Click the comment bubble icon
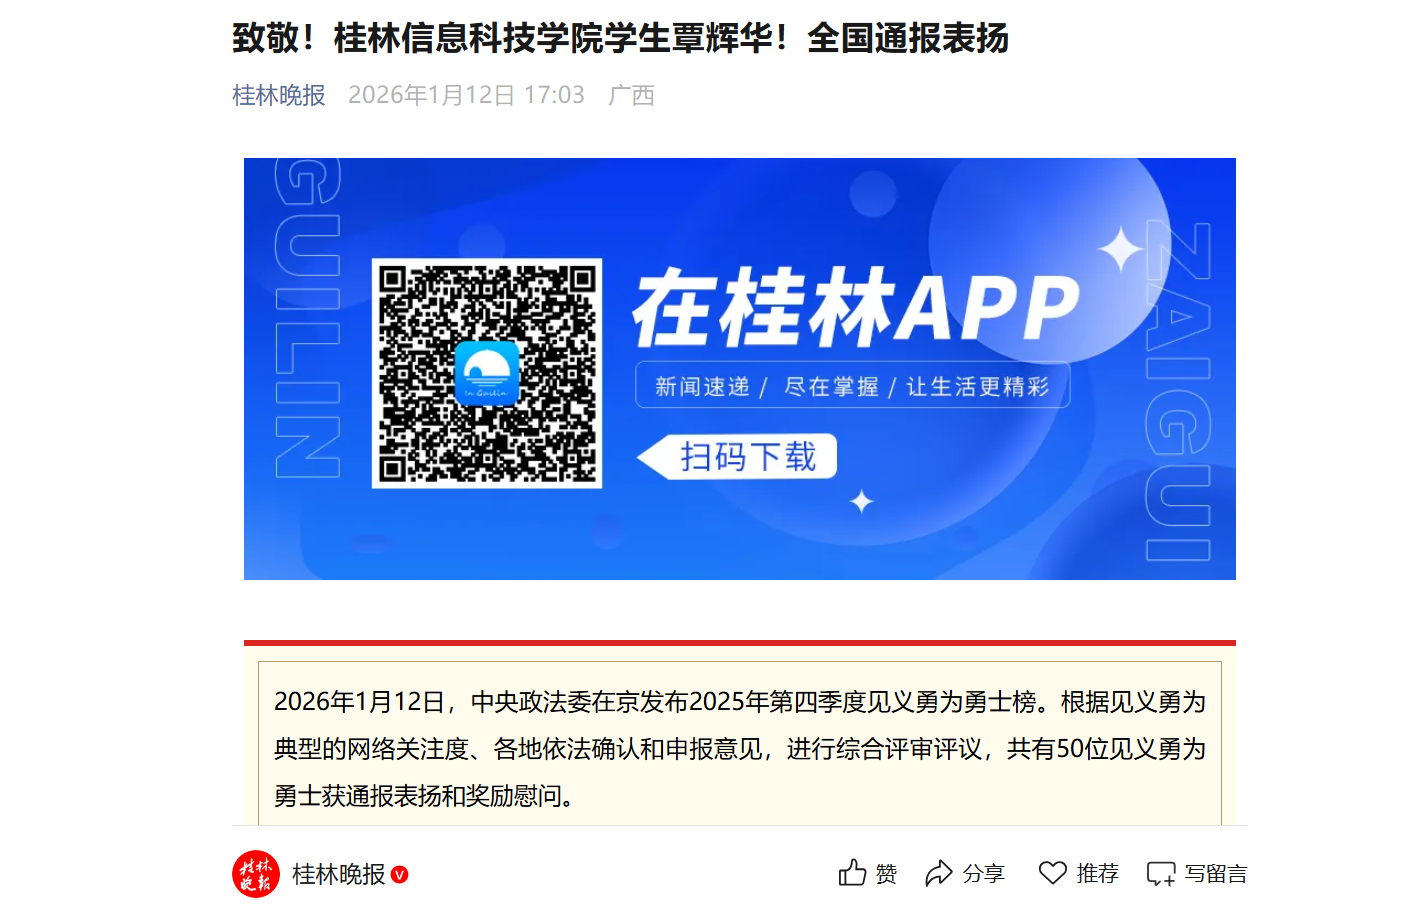This screenshot has width=1410, height=910. click(x=1161, y=874)
